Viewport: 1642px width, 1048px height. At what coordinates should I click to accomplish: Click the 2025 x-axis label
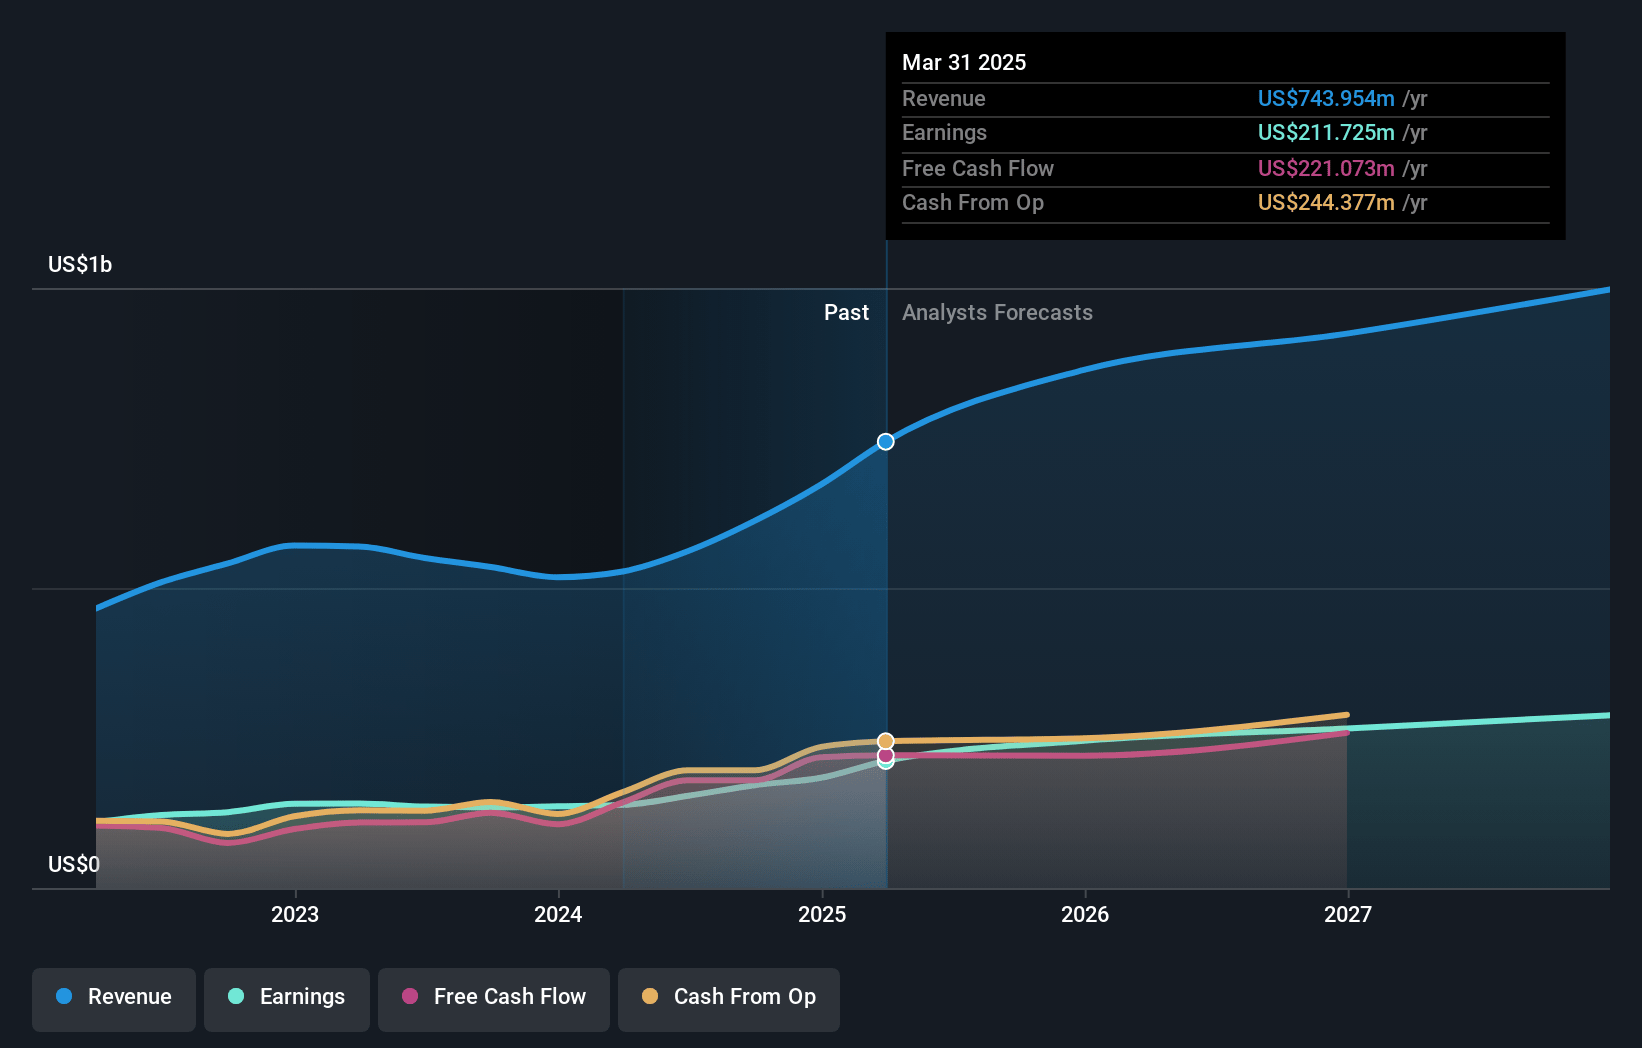tap(822, 915)
